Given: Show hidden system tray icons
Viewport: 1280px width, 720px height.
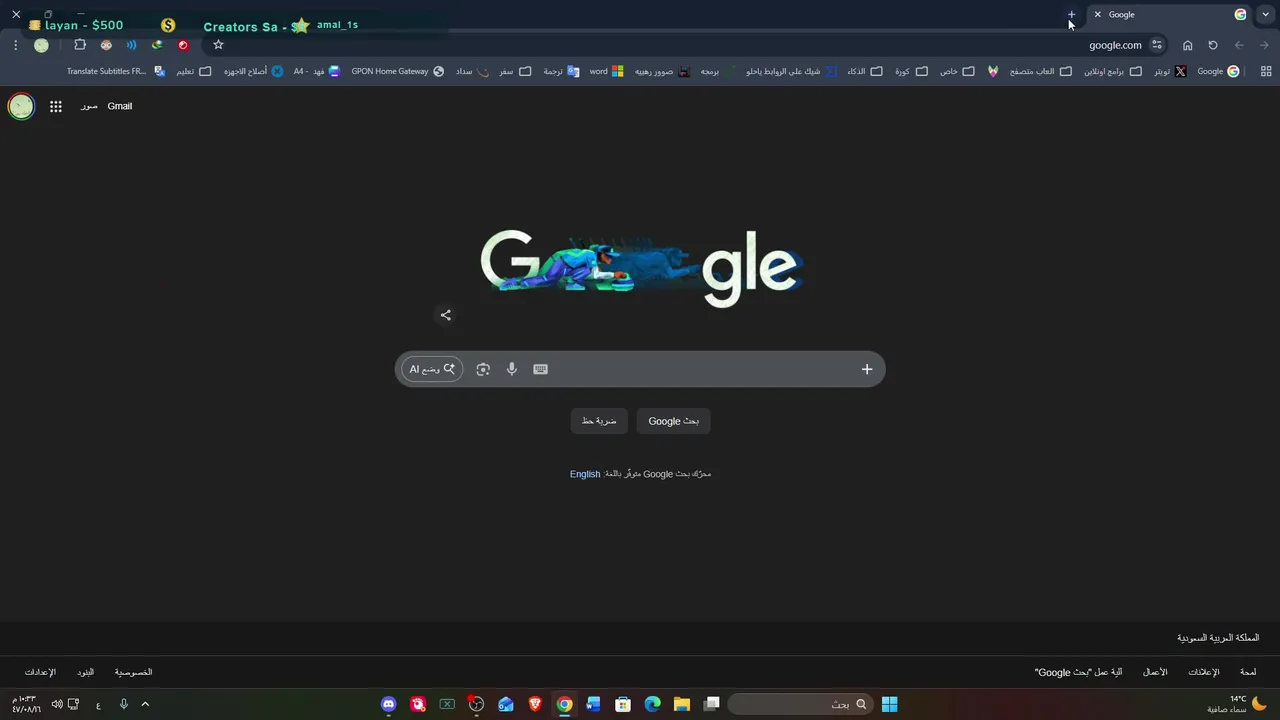Looking at the screenshot, I should pos(145,704).
